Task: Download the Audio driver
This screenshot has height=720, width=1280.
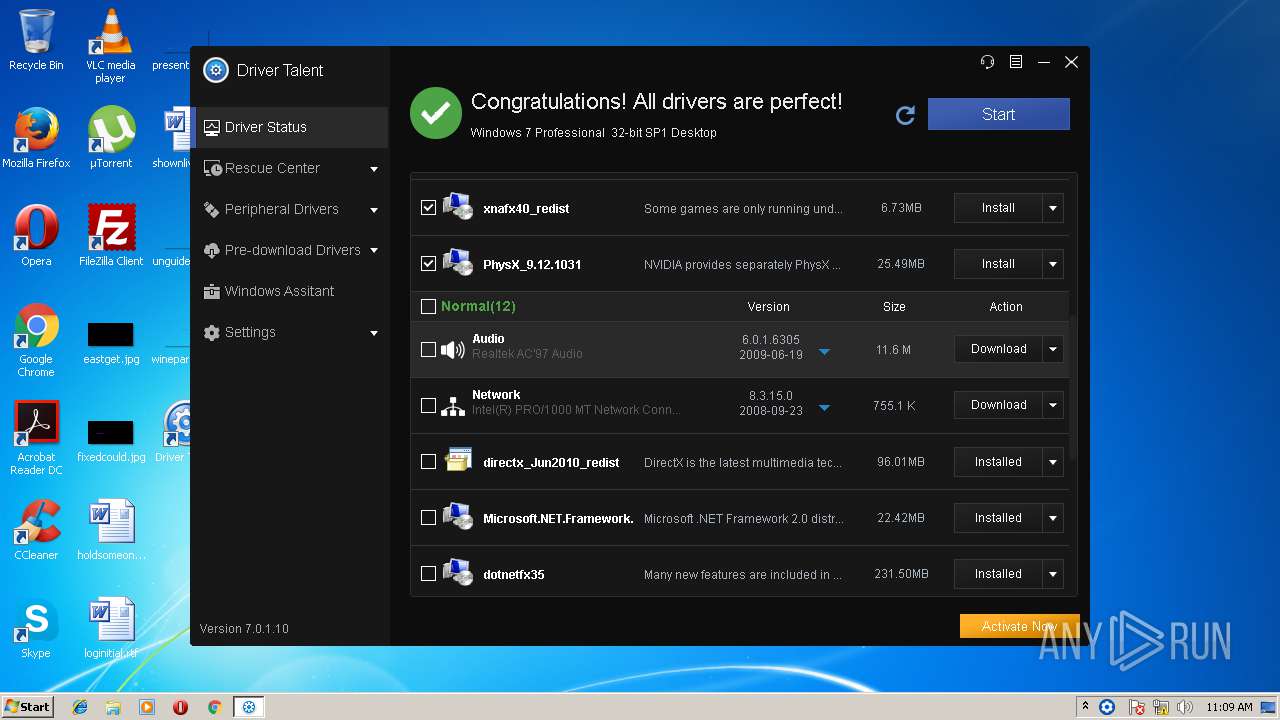Action: pyautogui.click(x=998, y=349)
